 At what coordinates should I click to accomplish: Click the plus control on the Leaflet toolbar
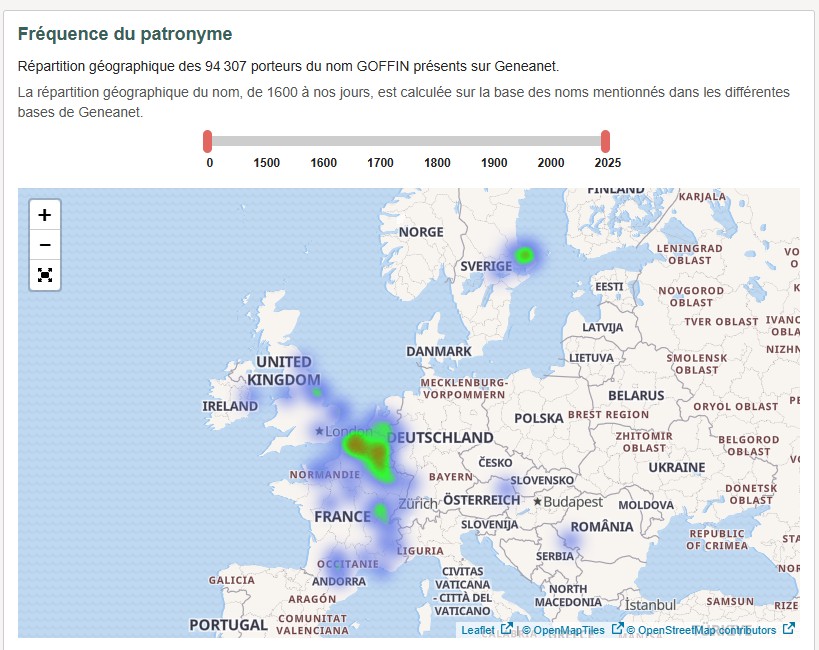[x=44, y=214]
